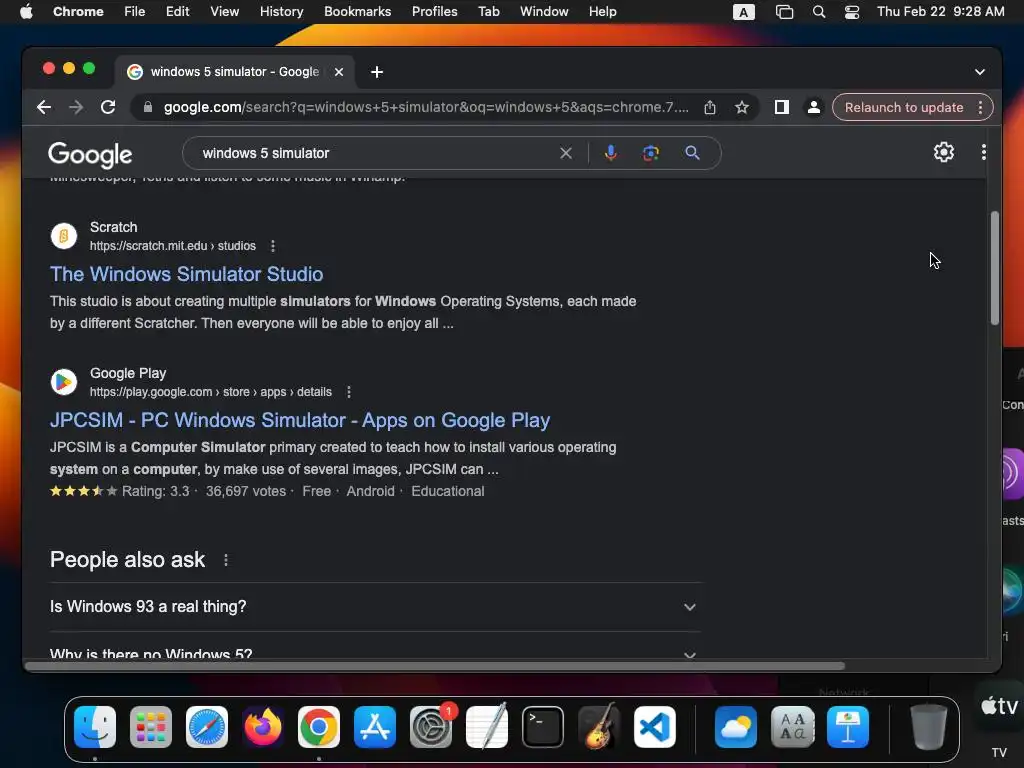Viewport: 1024px width, 768px height.
Task: Open the Chrome three-dot menu beside Relaunch to update
Action: [x=980, y=107]
